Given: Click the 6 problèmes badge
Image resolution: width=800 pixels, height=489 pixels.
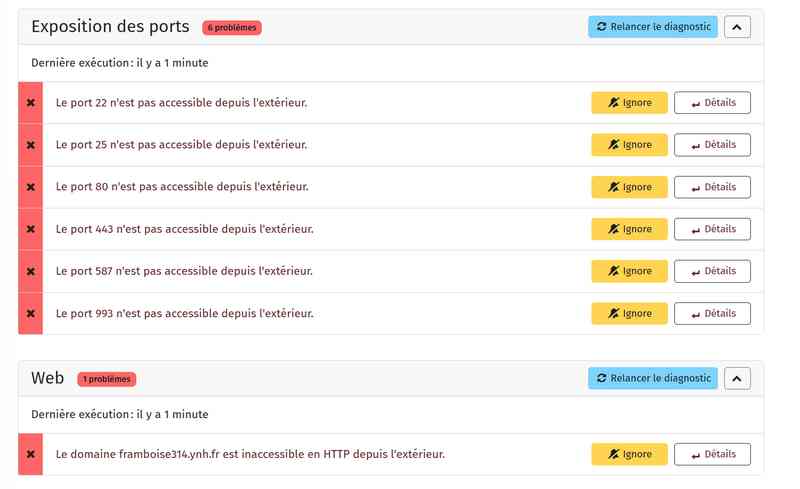Looking at the screenshot, I should [x=231, y=28].
